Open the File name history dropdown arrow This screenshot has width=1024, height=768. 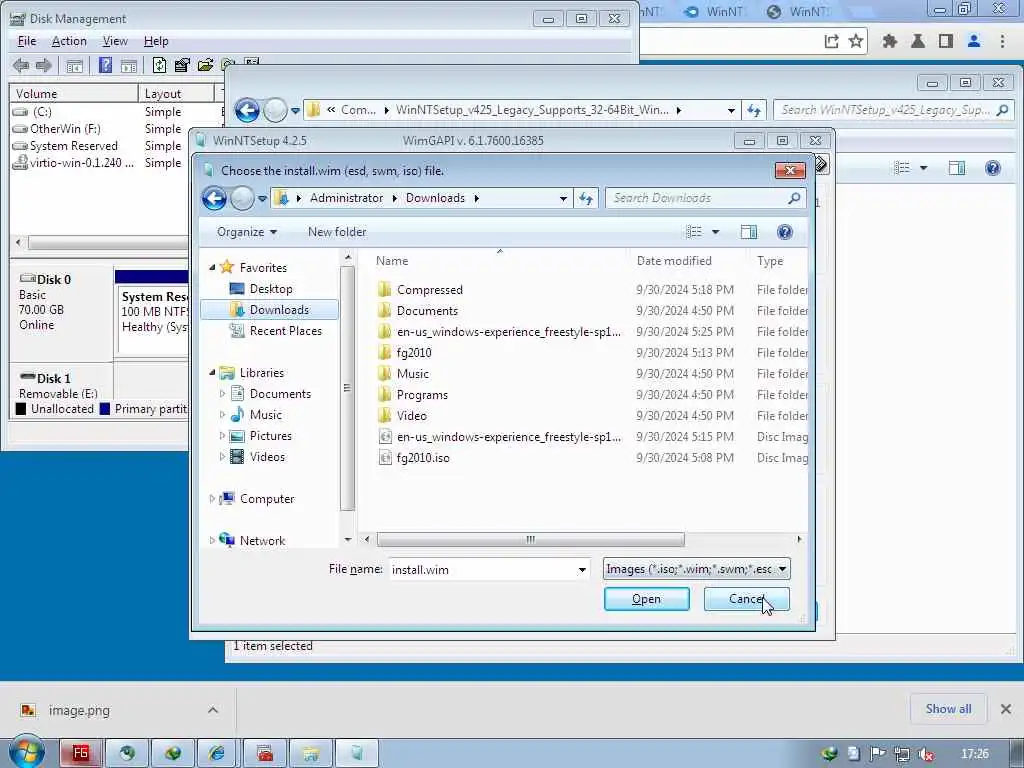click(x=582, y=569)
